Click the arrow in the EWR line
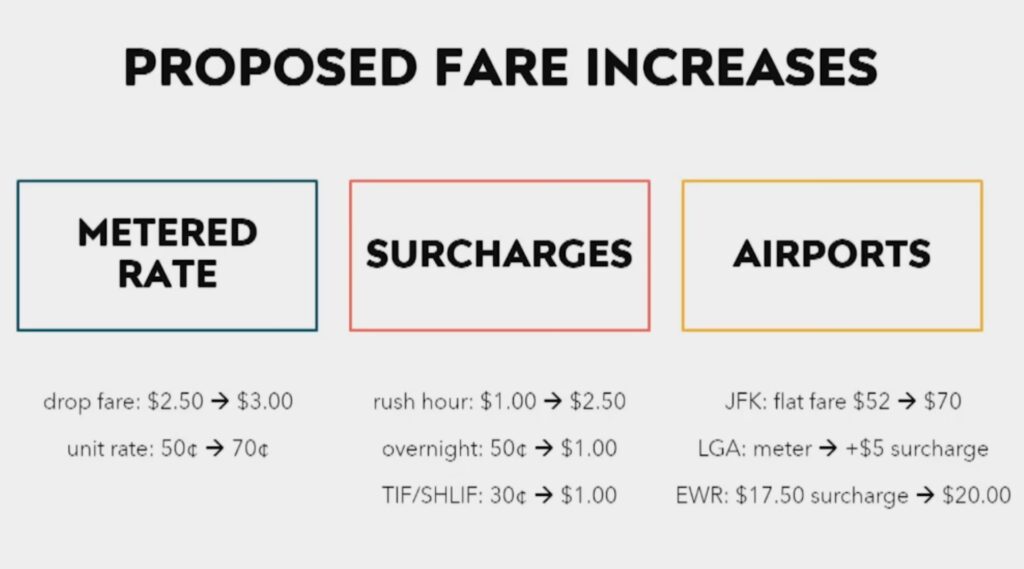 click(926, 496)
